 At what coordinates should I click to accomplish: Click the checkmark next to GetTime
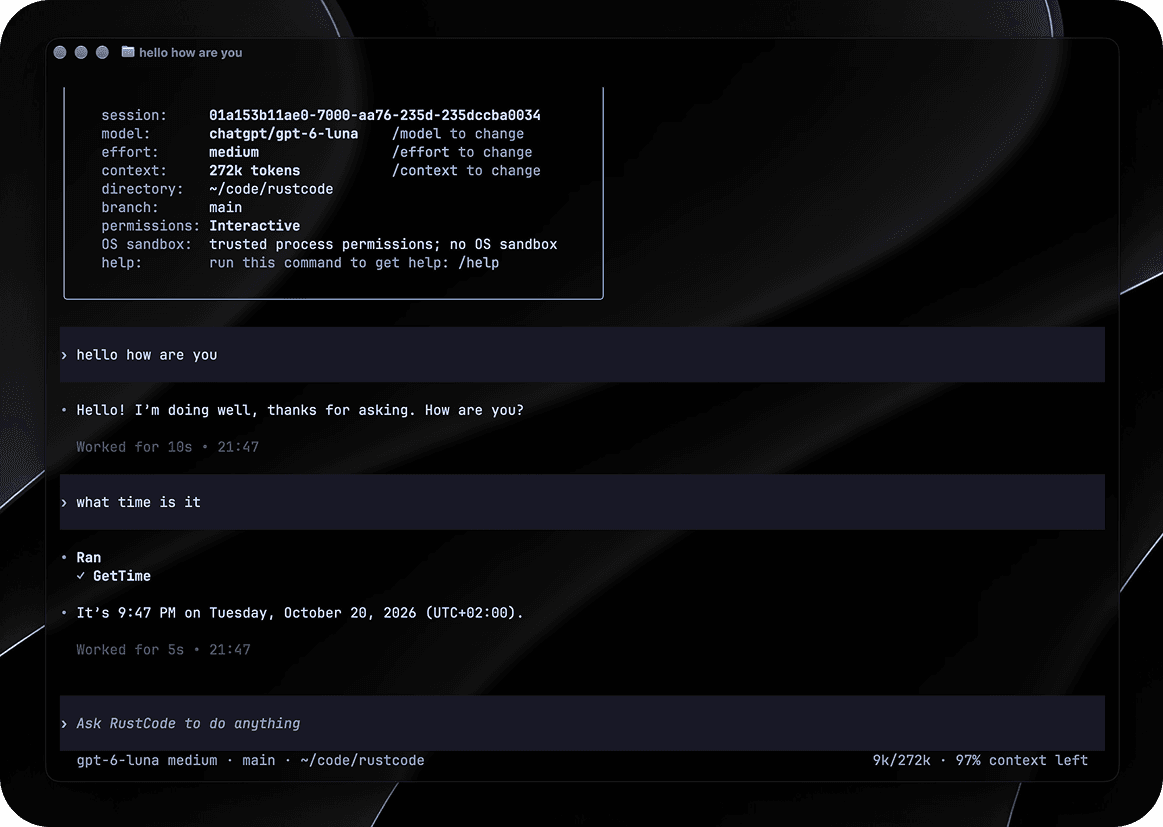pos(81,576)
